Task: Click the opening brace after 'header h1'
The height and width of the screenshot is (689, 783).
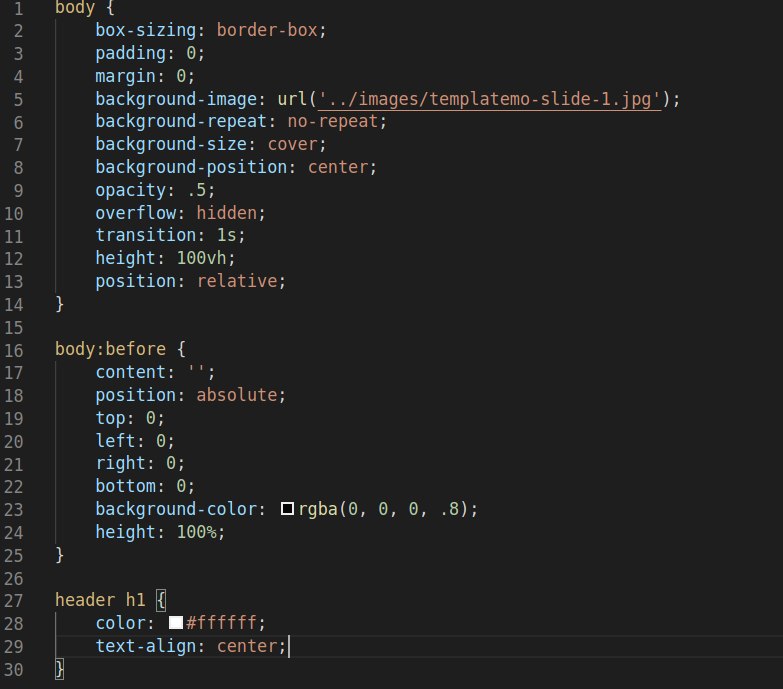Action: [160, 600]
